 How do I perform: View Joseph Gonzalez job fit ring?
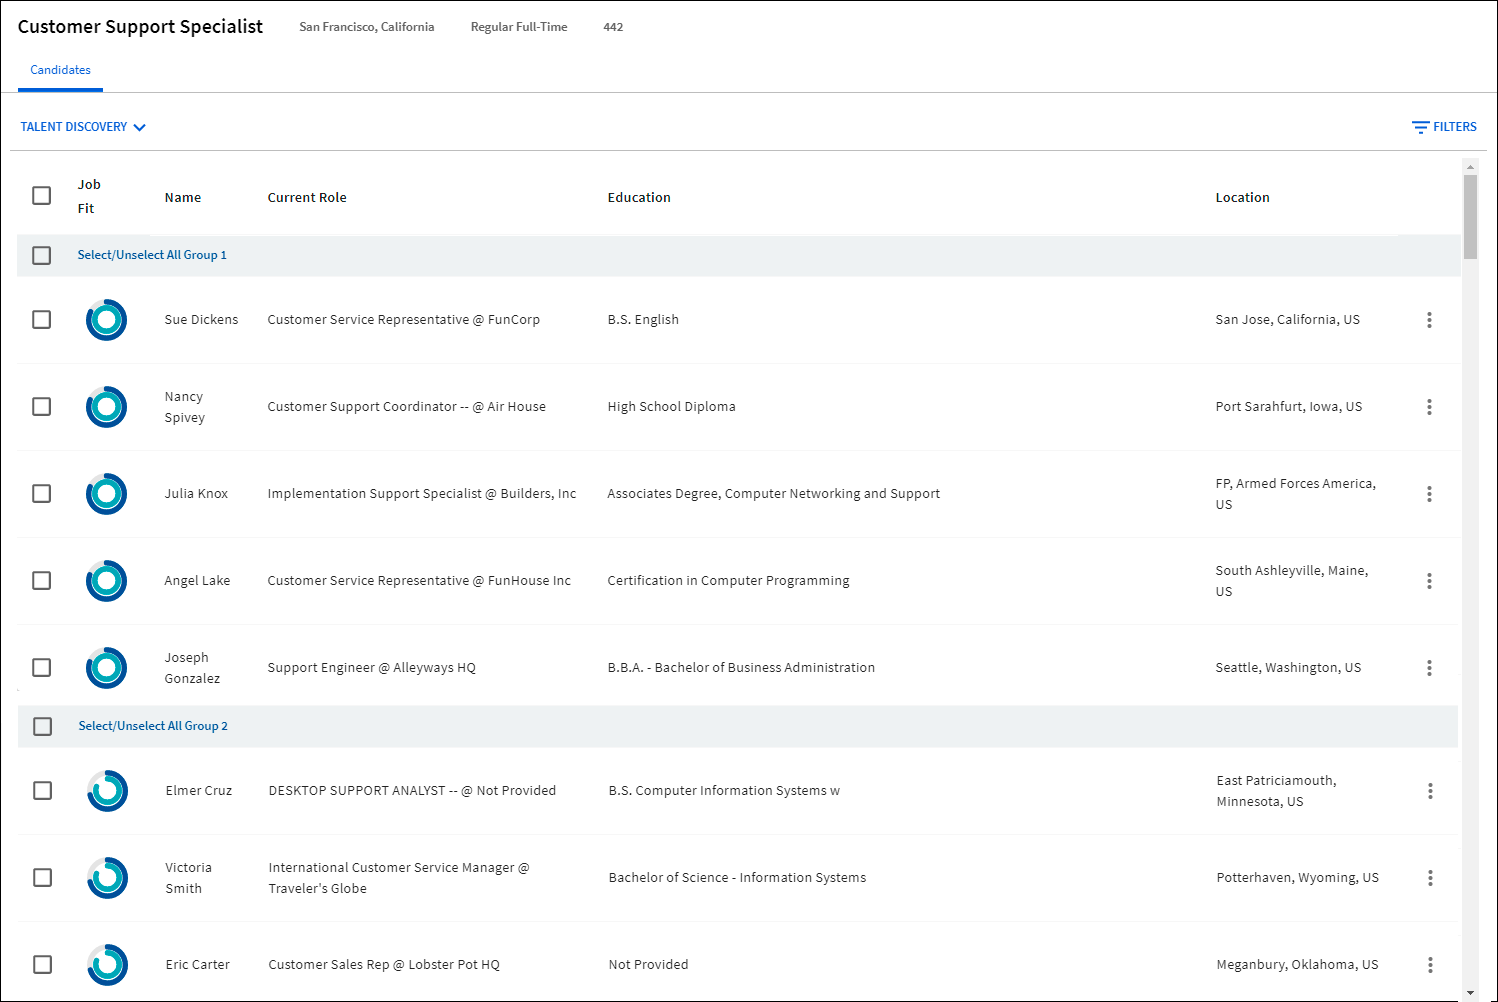tap(106, 668)
